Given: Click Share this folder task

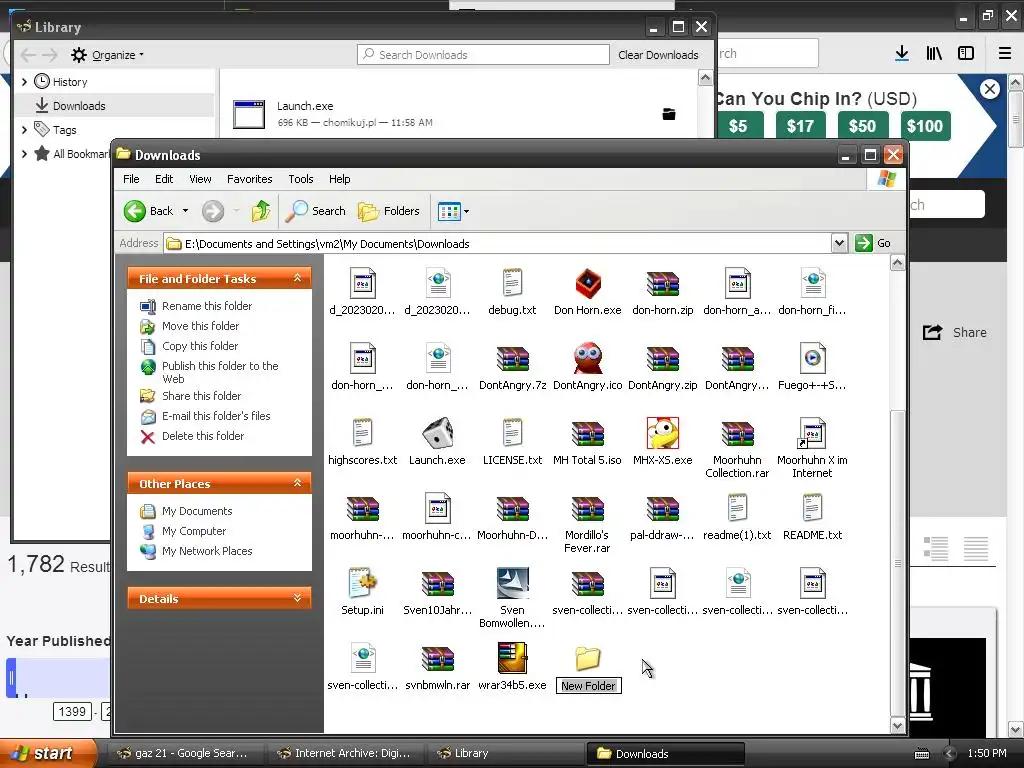Looking at the screenshot, I should tap(201, 396).
